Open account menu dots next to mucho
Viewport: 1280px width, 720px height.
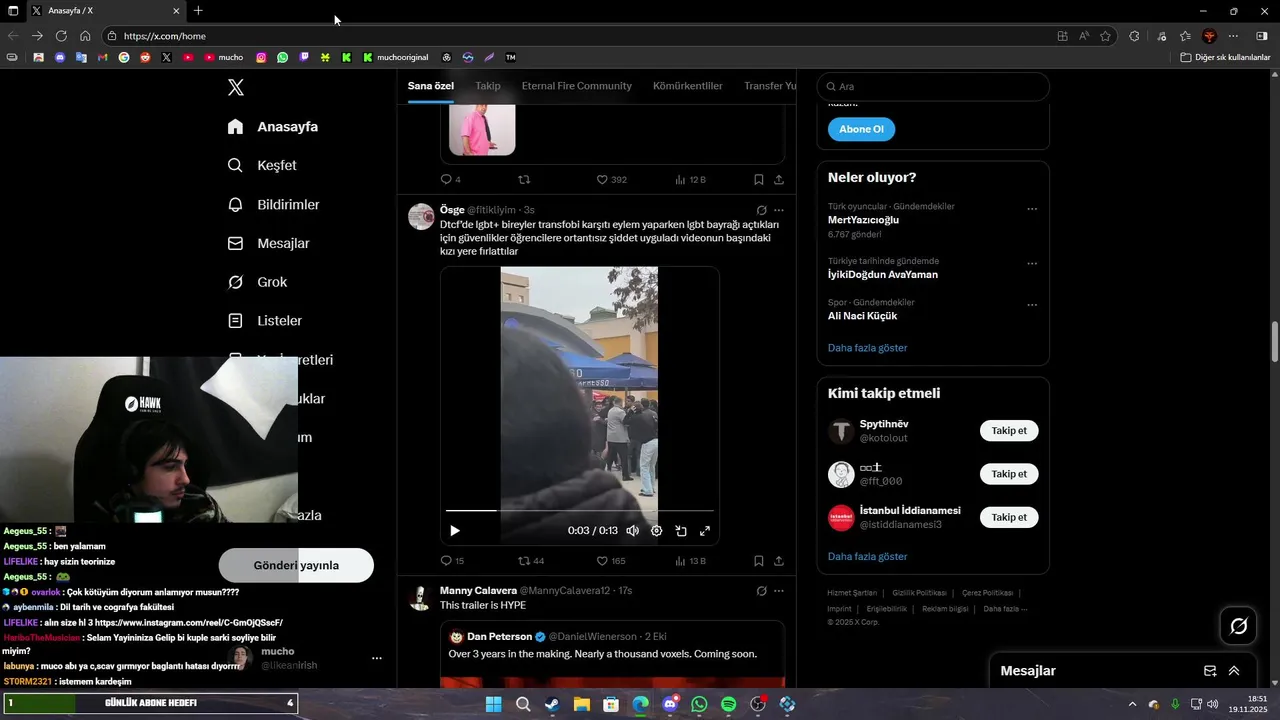377,658
